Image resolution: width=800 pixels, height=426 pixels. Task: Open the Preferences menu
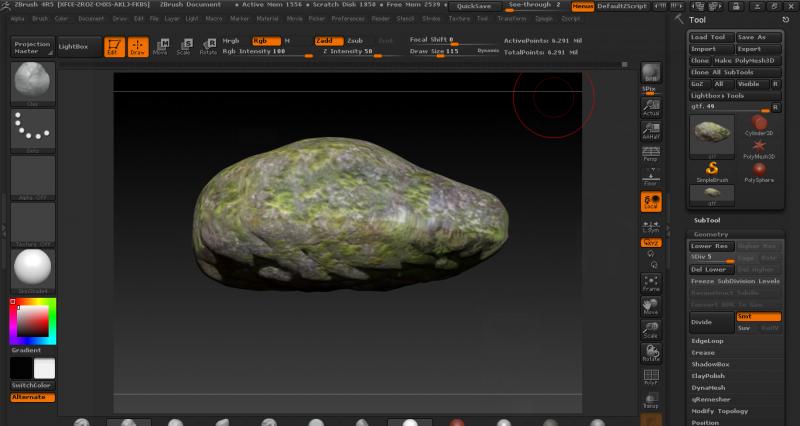pyautogui.click(x=348, y=18)
